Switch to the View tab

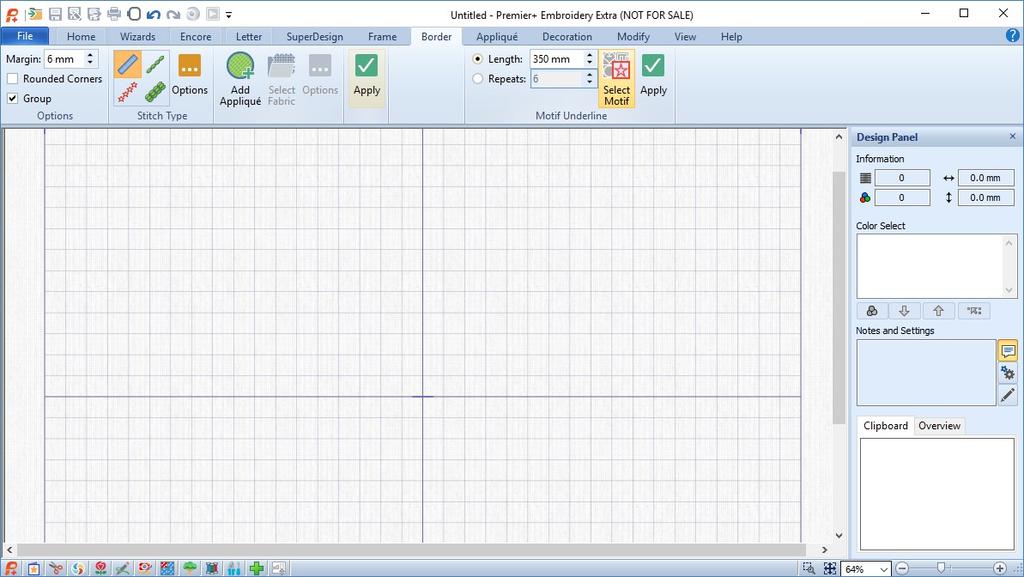(x=685, y=37)
